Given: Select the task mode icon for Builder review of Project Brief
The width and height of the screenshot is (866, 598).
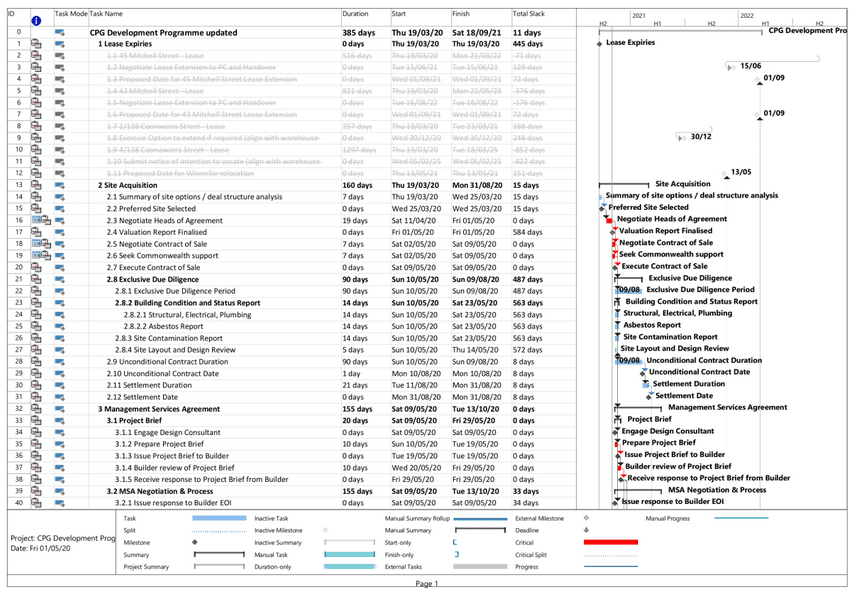Looking at the screenshot, I should coord(60,468).
